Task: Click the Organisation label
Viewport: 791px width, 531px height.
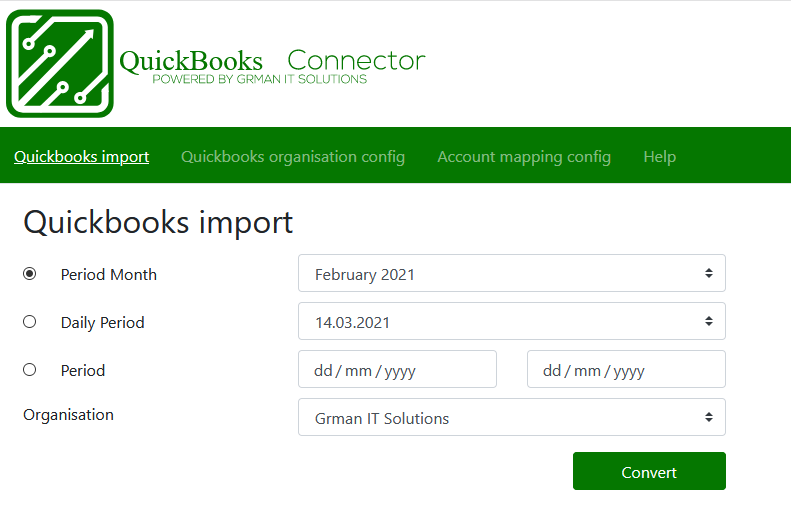Action: tap(69, 415)
